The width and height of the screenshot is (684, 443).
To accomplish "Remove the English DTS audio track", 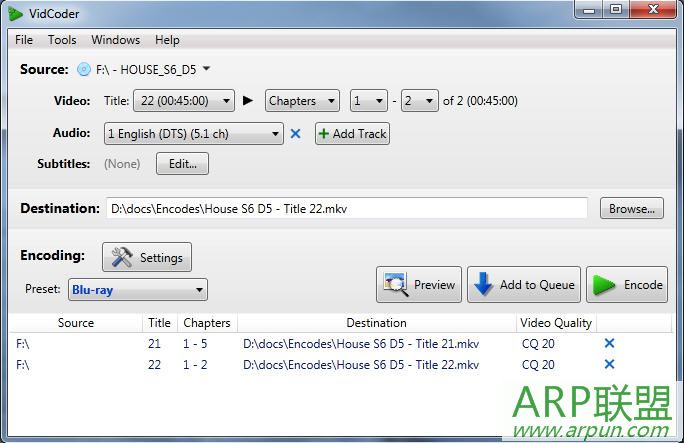I will tap(295, 133).
